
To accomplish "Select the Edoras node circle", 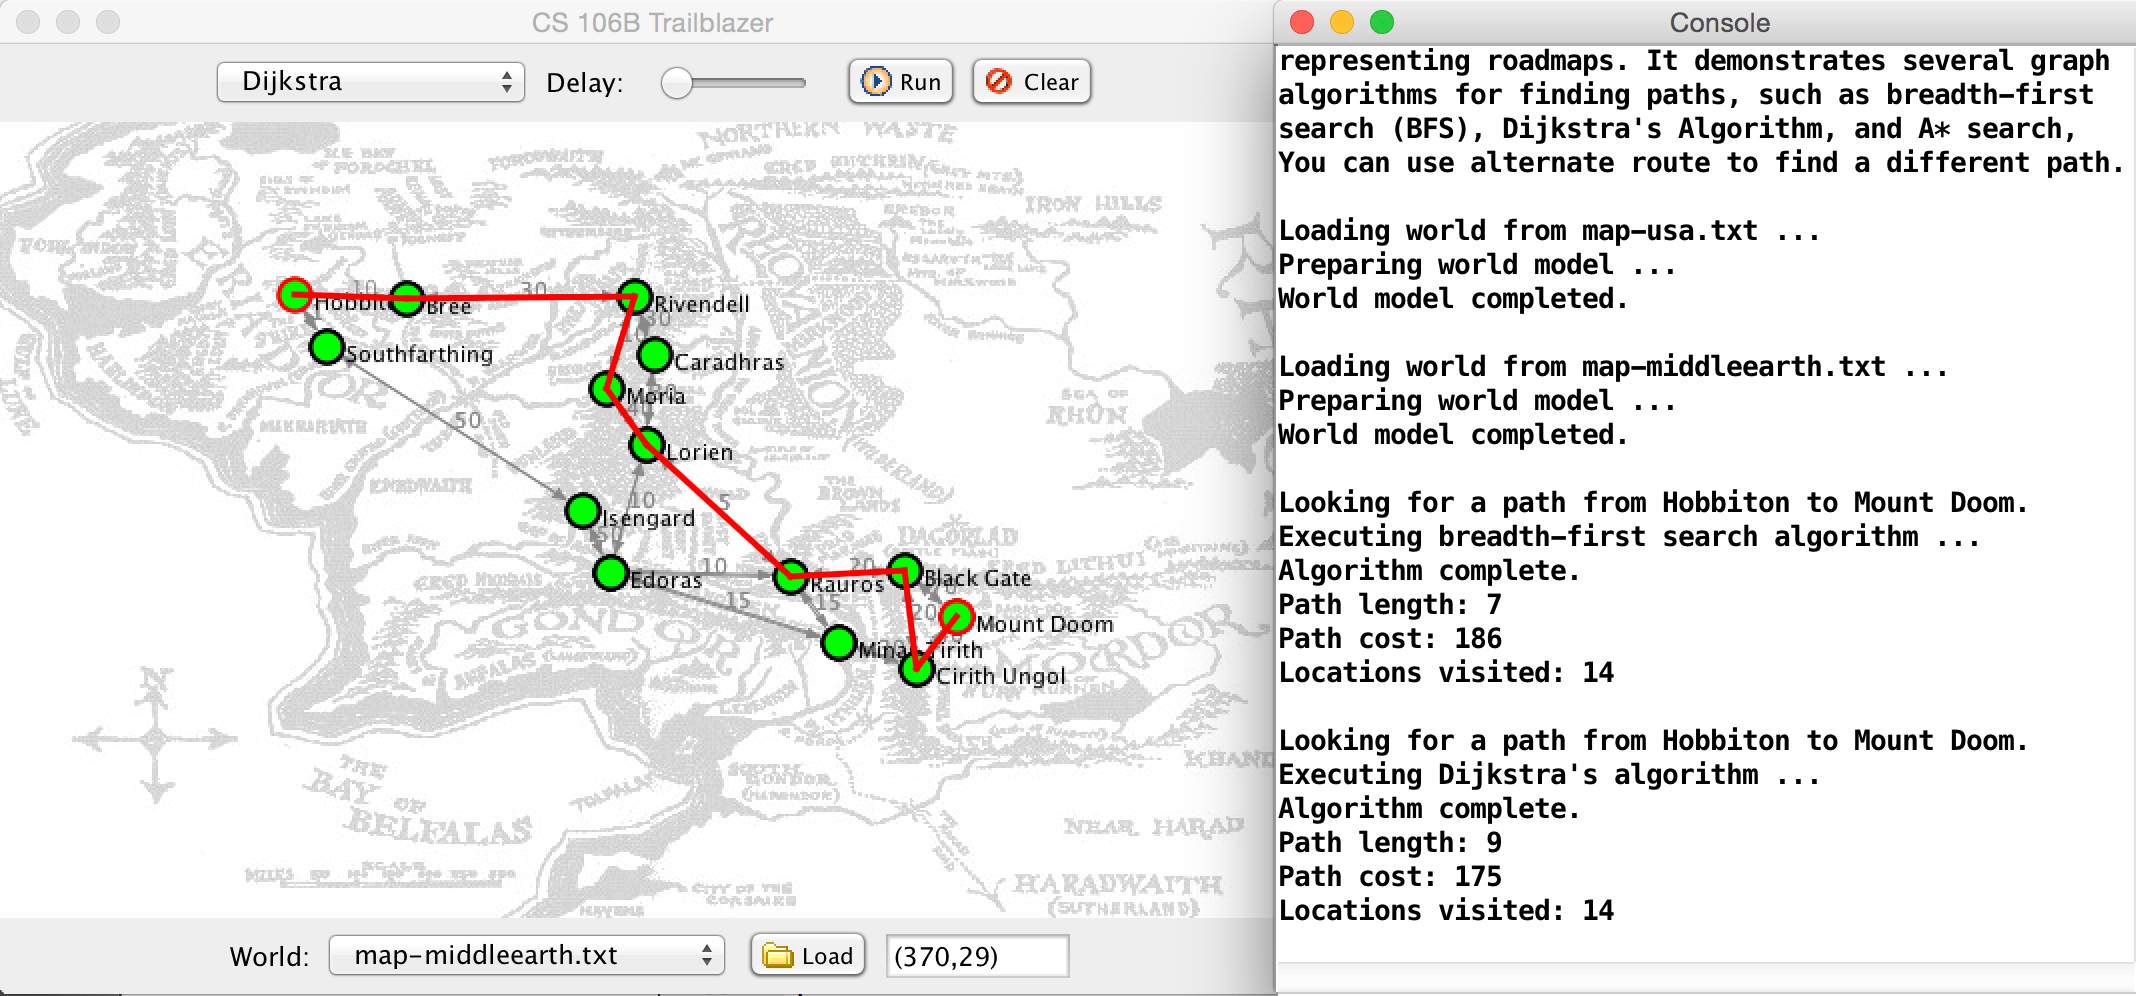I will pyautogui.click(x=611, y=573).
